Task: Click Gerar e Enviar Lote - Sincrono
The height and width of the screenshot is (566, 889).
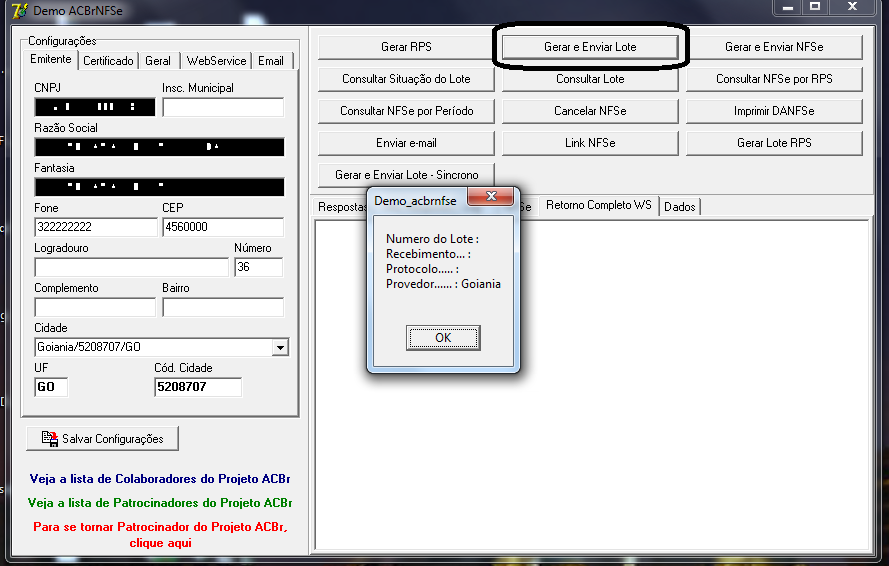Action: click(x=406, y=175)
